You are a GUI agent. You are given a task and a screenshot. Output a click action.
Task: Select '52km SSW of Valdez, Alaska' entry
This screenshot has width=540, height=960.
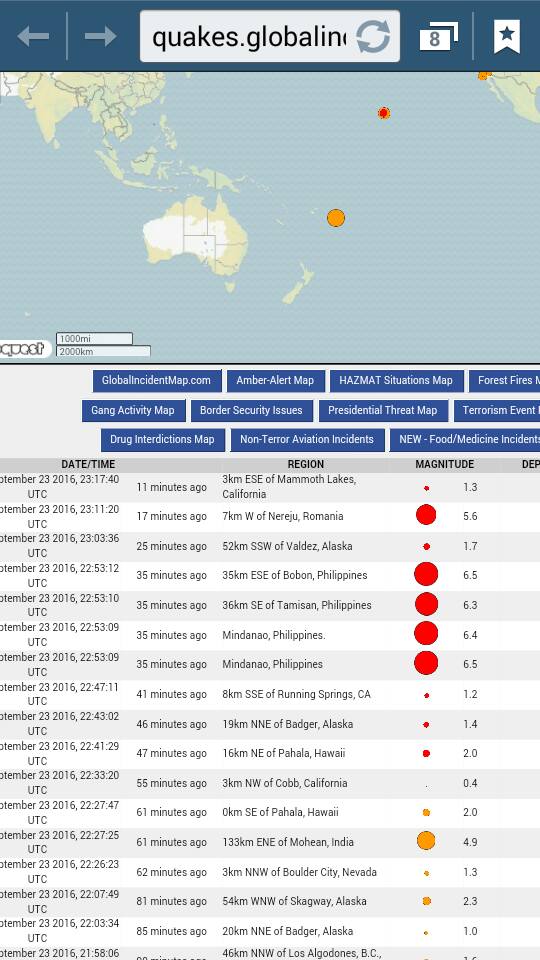click(287, 546)
